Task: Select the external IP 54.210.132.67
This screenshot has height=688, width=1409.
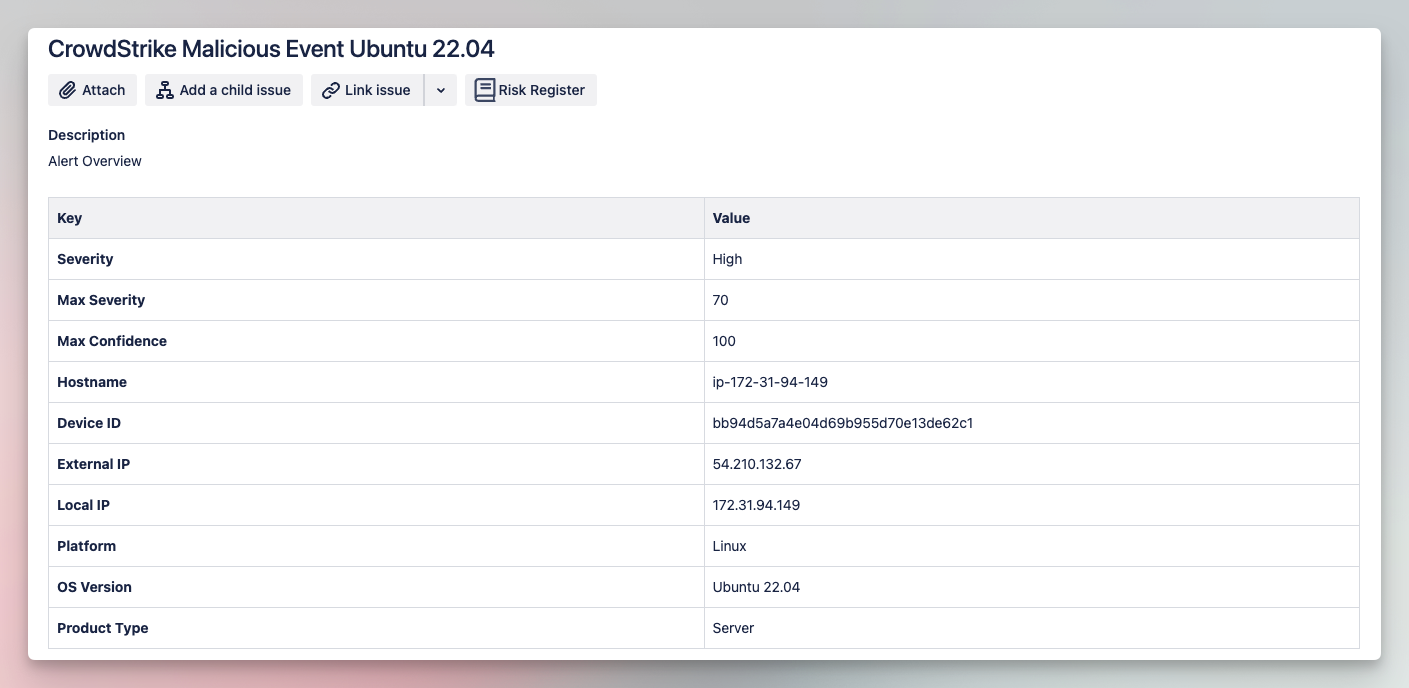Action: pos(757,464)
